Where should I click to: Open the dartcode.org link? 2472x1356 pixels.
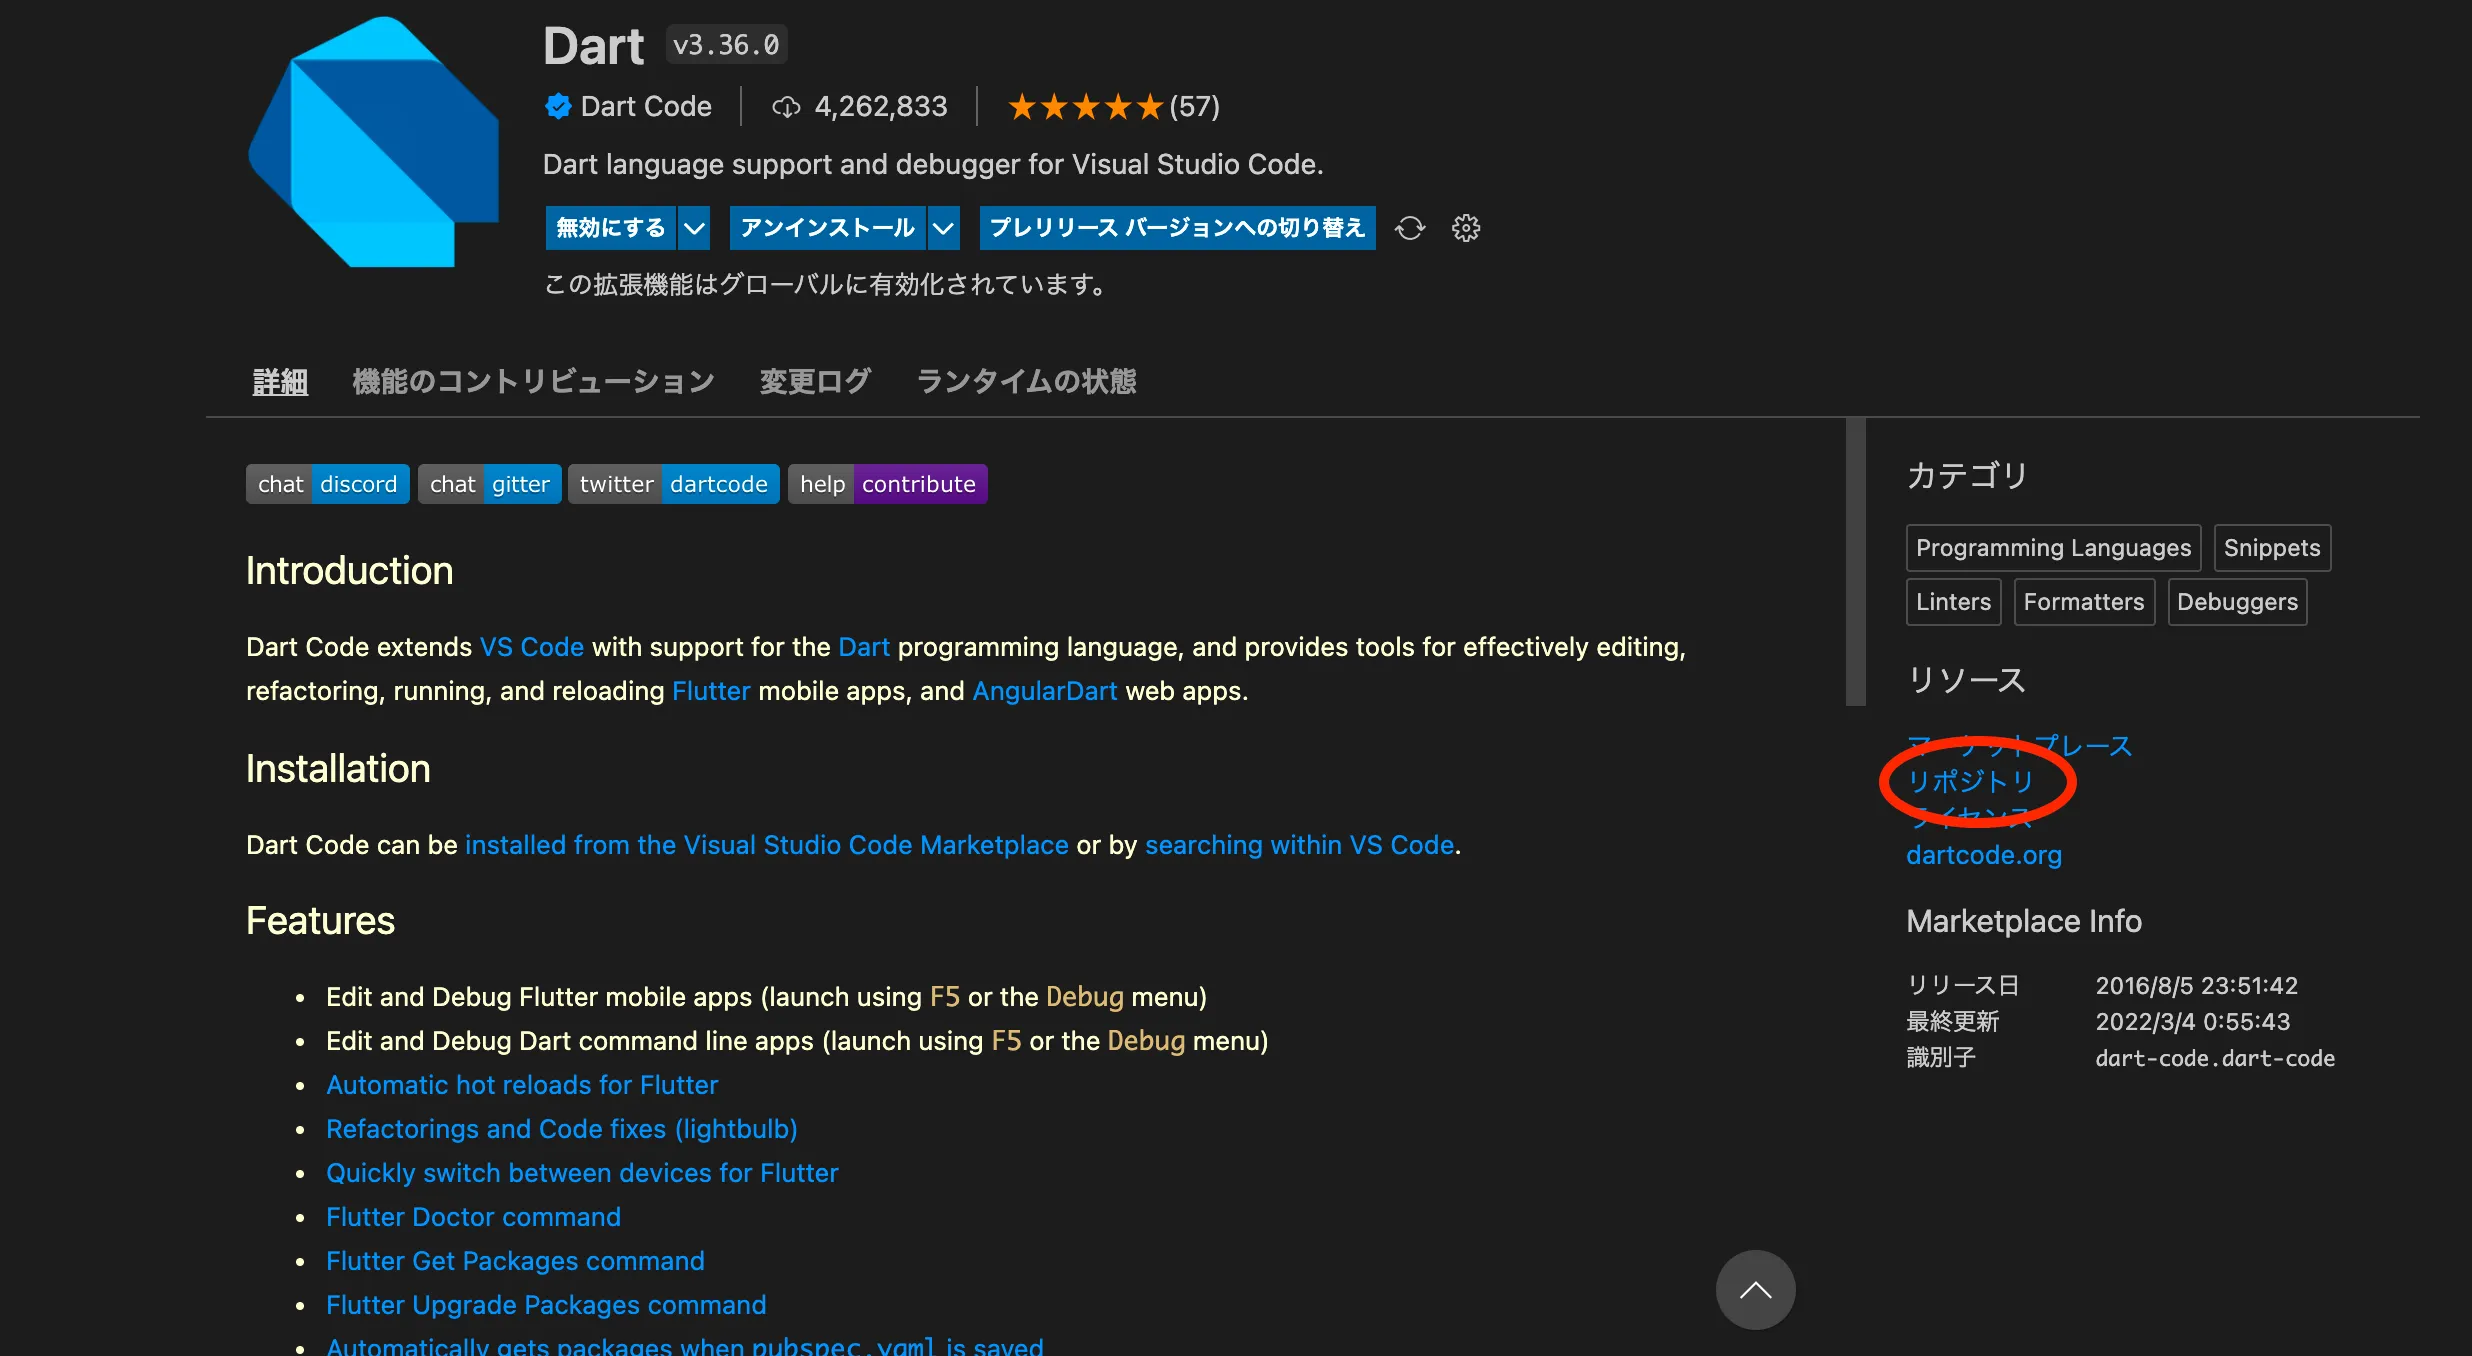point(1983,855)
